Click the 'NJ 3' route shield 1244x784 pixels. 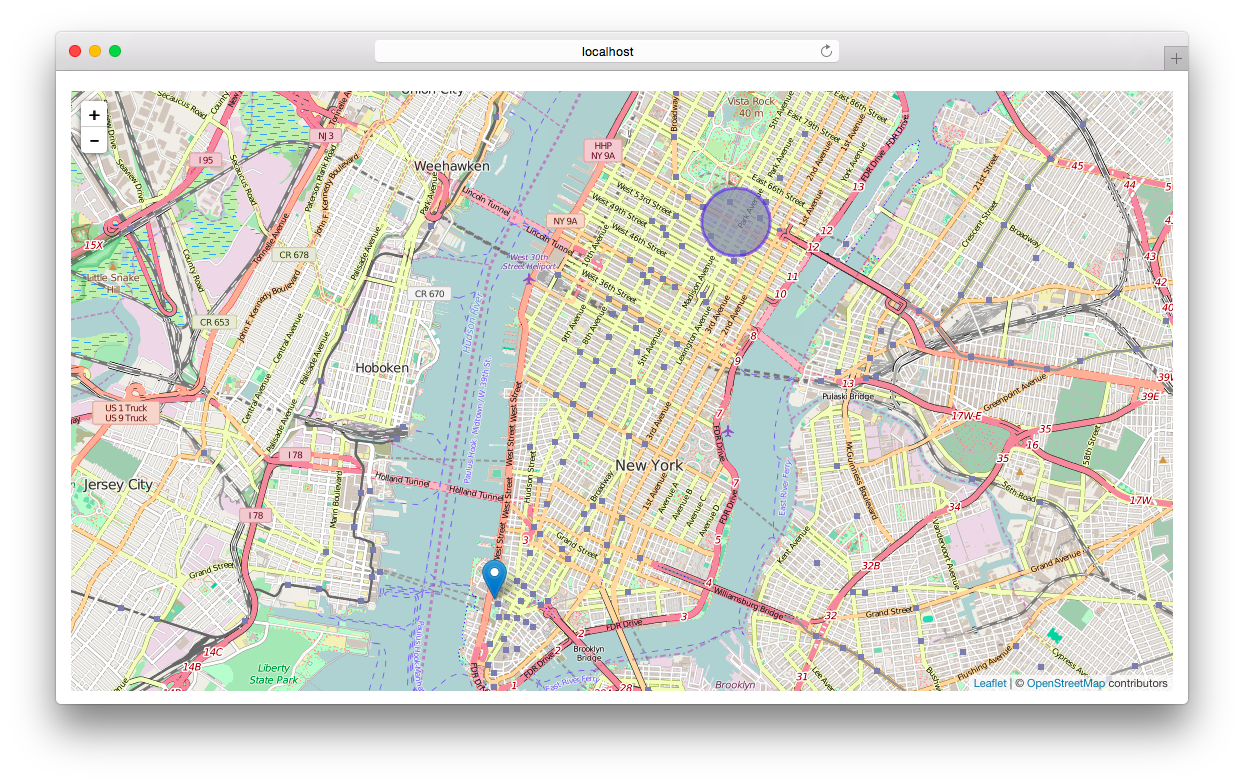coord(325,135)
